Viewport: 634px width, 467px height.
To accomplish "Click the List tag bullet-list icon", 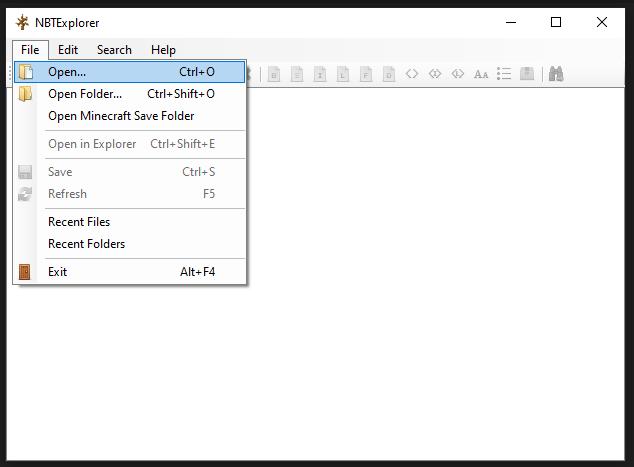I will tap(504, 73).
